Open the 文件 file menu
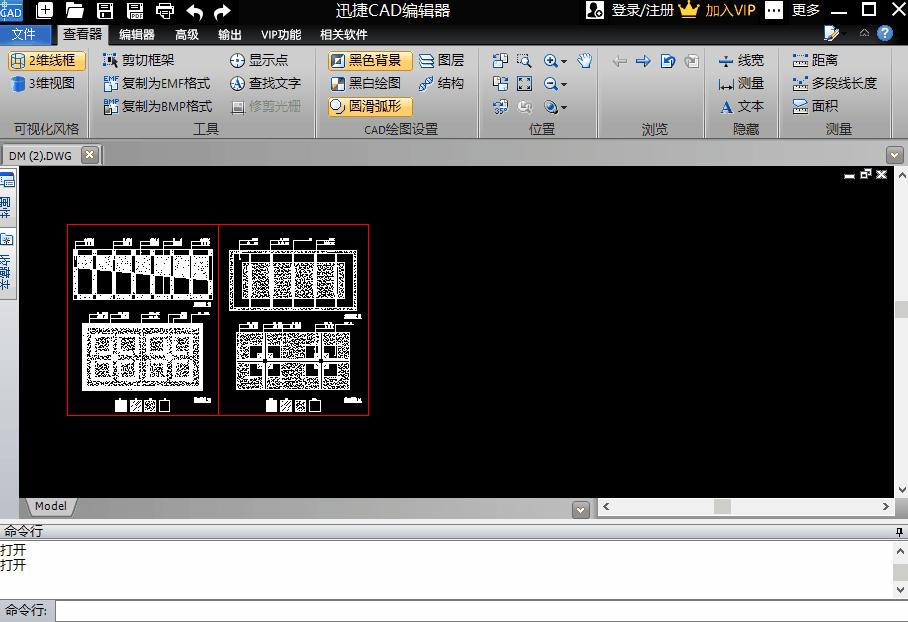Viewport: 908px width, 622px height. tap(23, 34)
